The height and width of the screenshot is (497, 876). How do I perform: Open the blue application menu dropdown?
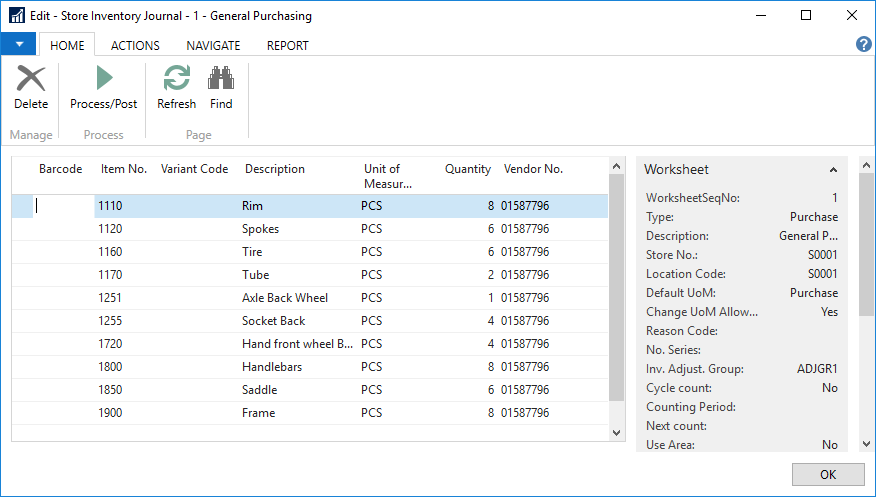pyautogui.click(x=18, y=45)
